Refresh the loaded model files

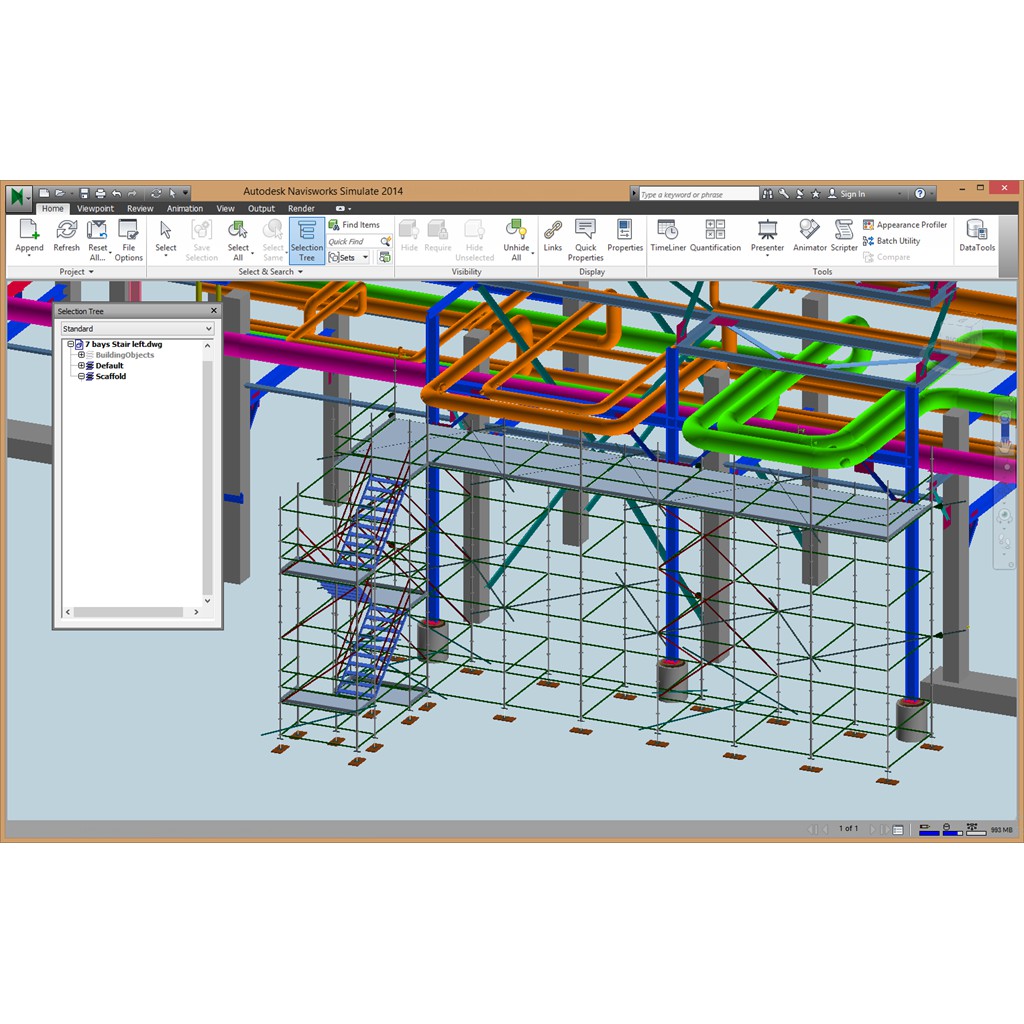66,236
